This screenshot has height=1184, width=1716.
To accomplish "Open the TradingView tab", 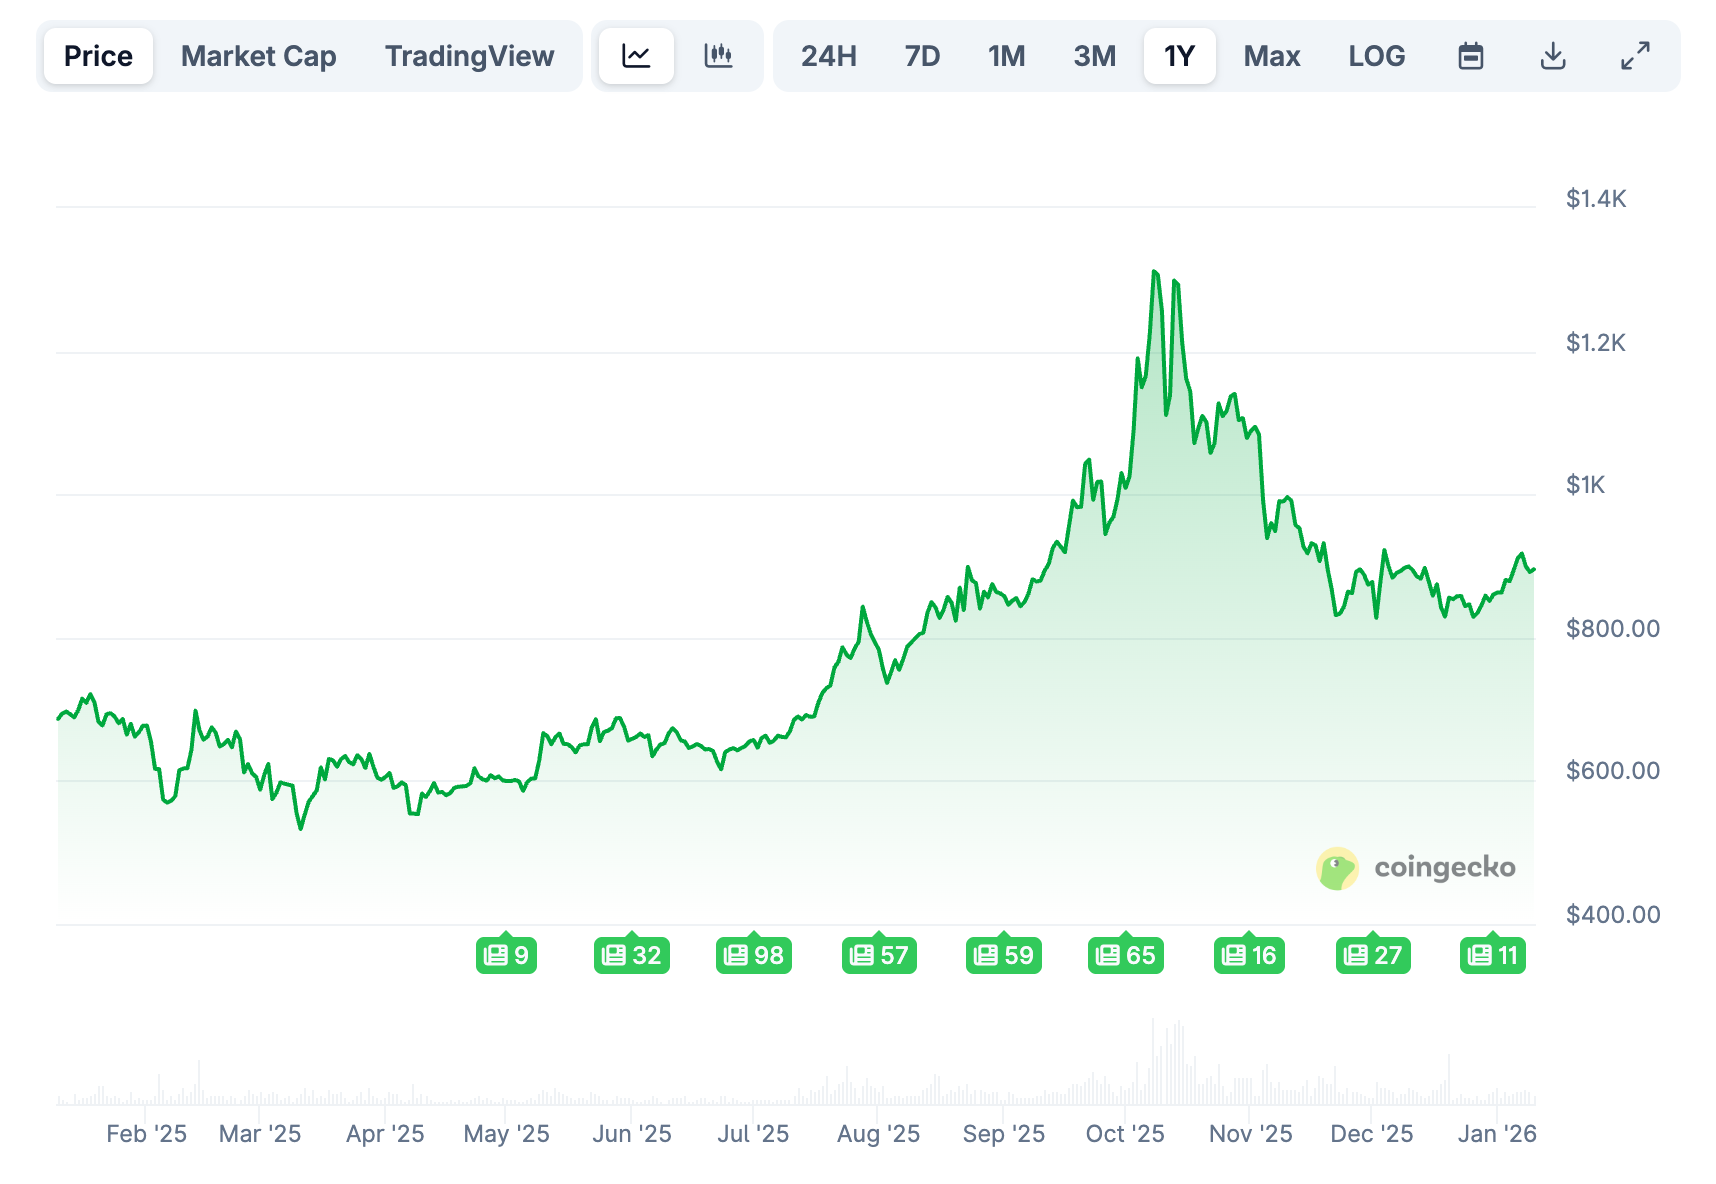I will tap(469, 56).
